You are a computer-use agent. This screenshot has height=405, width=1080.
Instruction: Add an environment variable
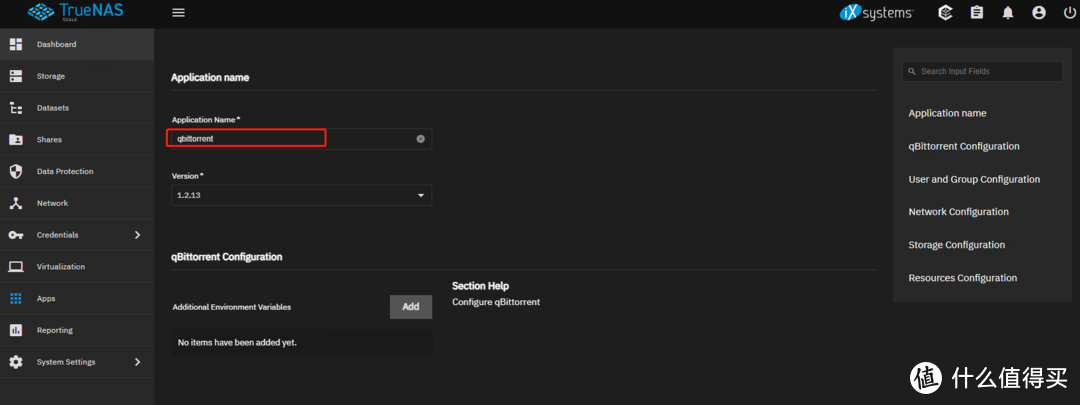point(410,307)
